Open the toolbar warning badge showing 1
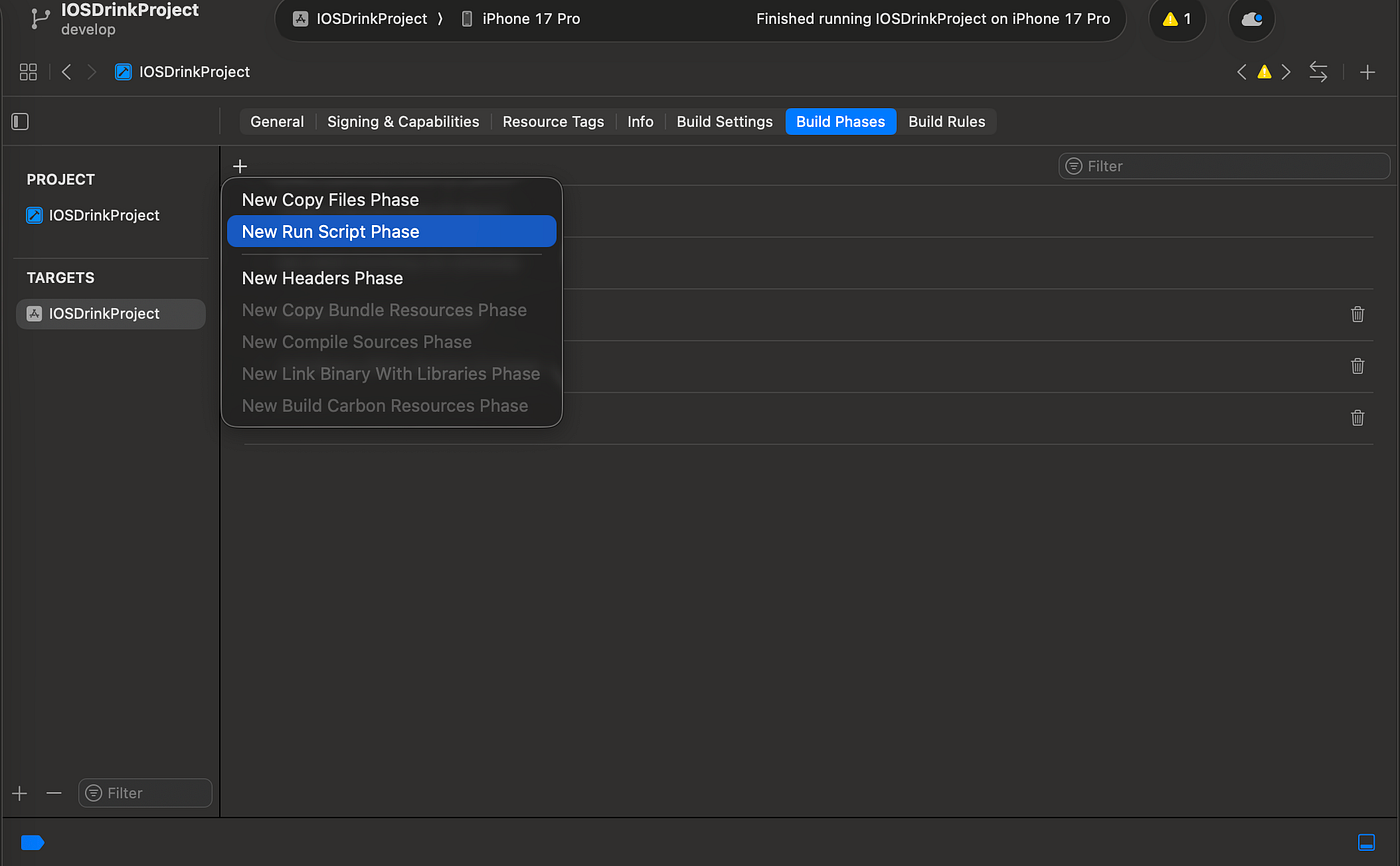The height and width of the screenshot is (866, 1400). [x=1177, y=19]
